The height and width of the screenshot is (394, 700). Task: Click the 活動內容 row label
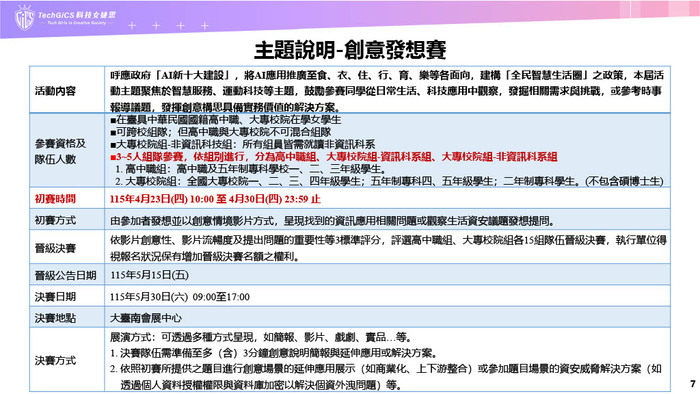55,91
